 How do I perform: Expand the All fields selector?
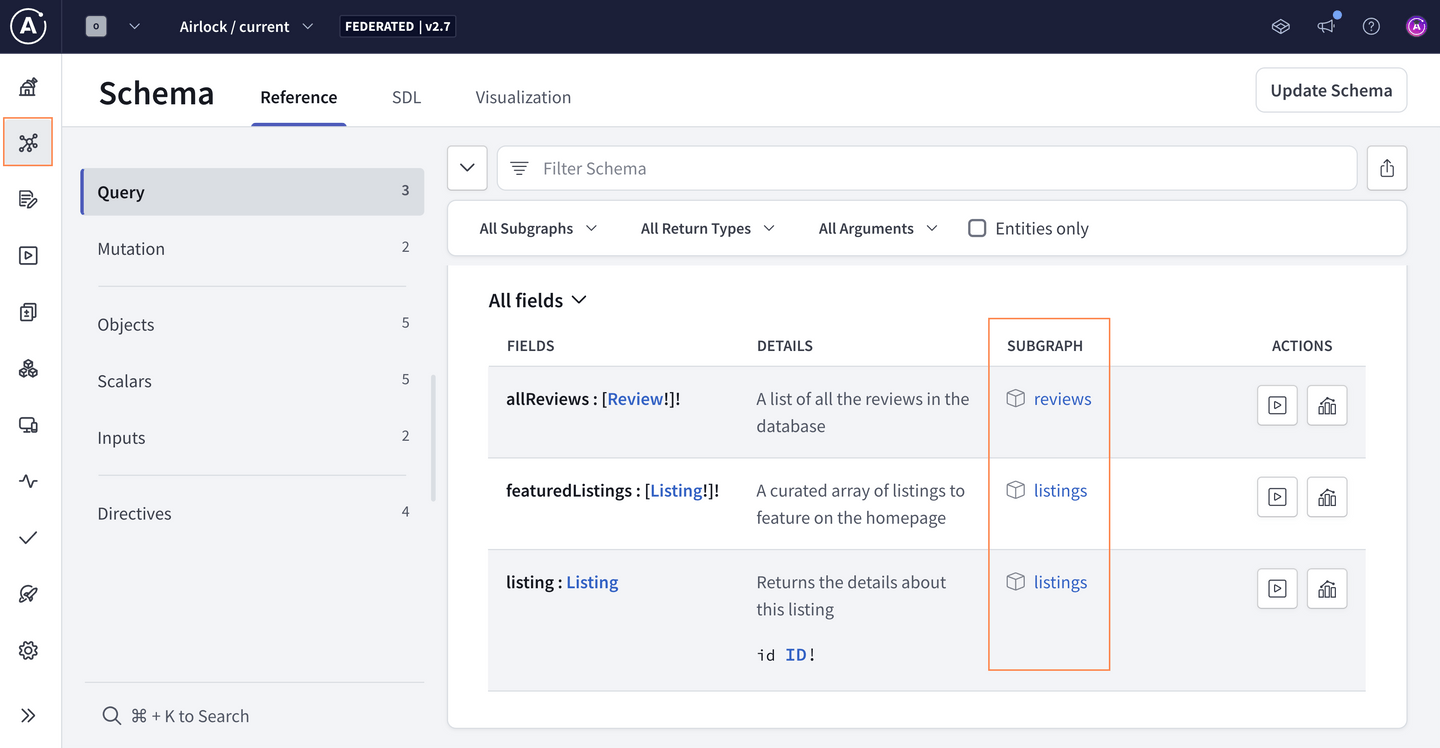point(537,300)
